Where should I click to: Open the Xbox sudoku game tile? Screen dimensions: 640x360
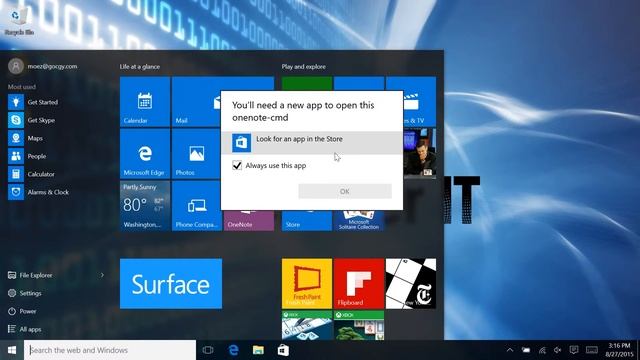(x=307, y=325)
